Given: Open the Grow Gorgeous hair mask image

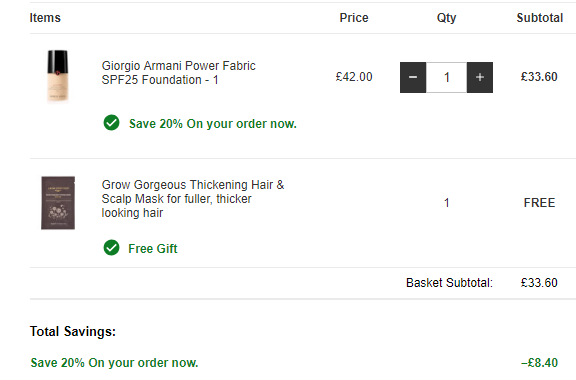Looking at the screenshot, I should [x=58, y=203].
